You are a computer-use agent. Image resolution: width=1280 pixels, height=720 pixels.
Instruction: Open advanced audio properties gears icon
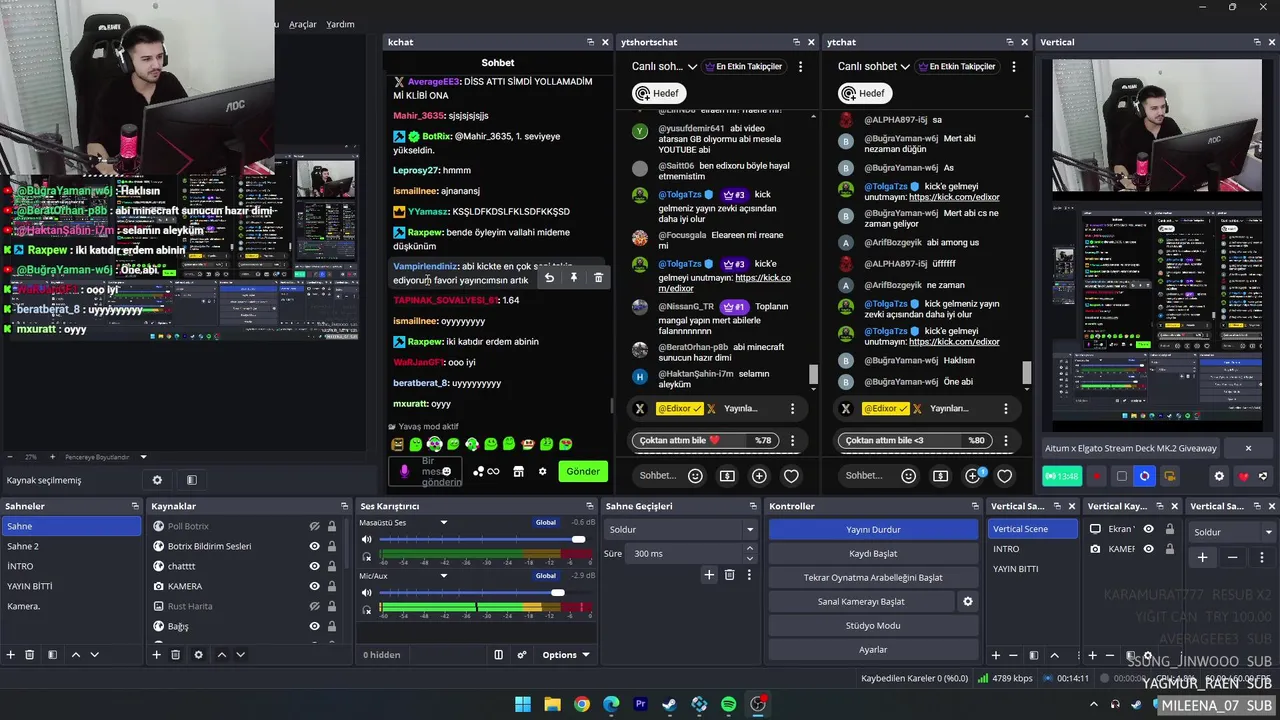coord(522,655)
